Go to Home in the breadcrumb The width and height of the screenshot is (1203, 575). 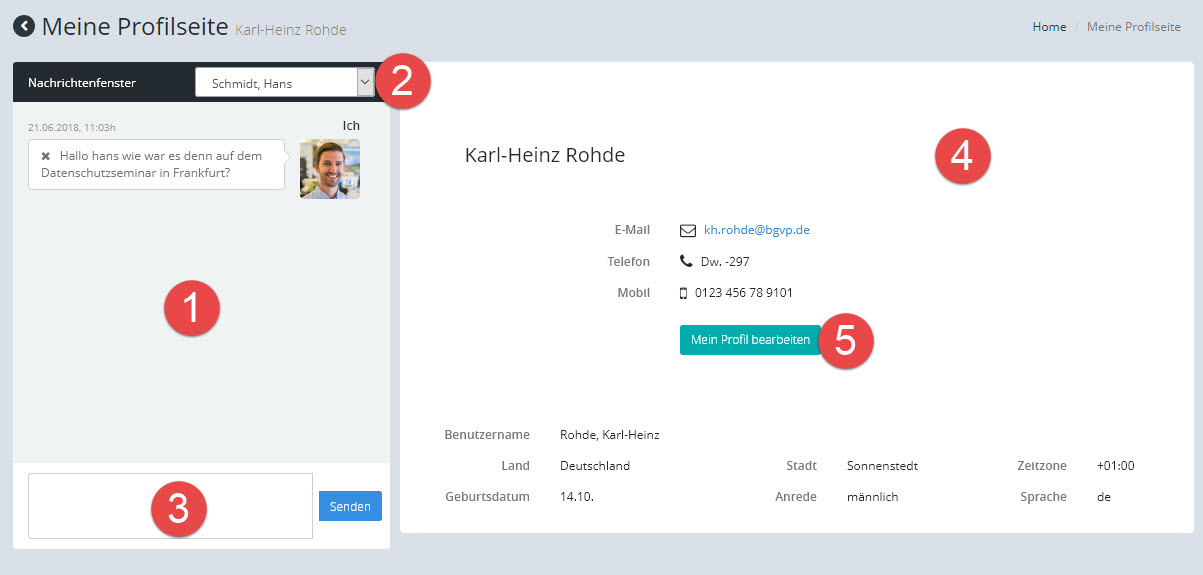1049,27
